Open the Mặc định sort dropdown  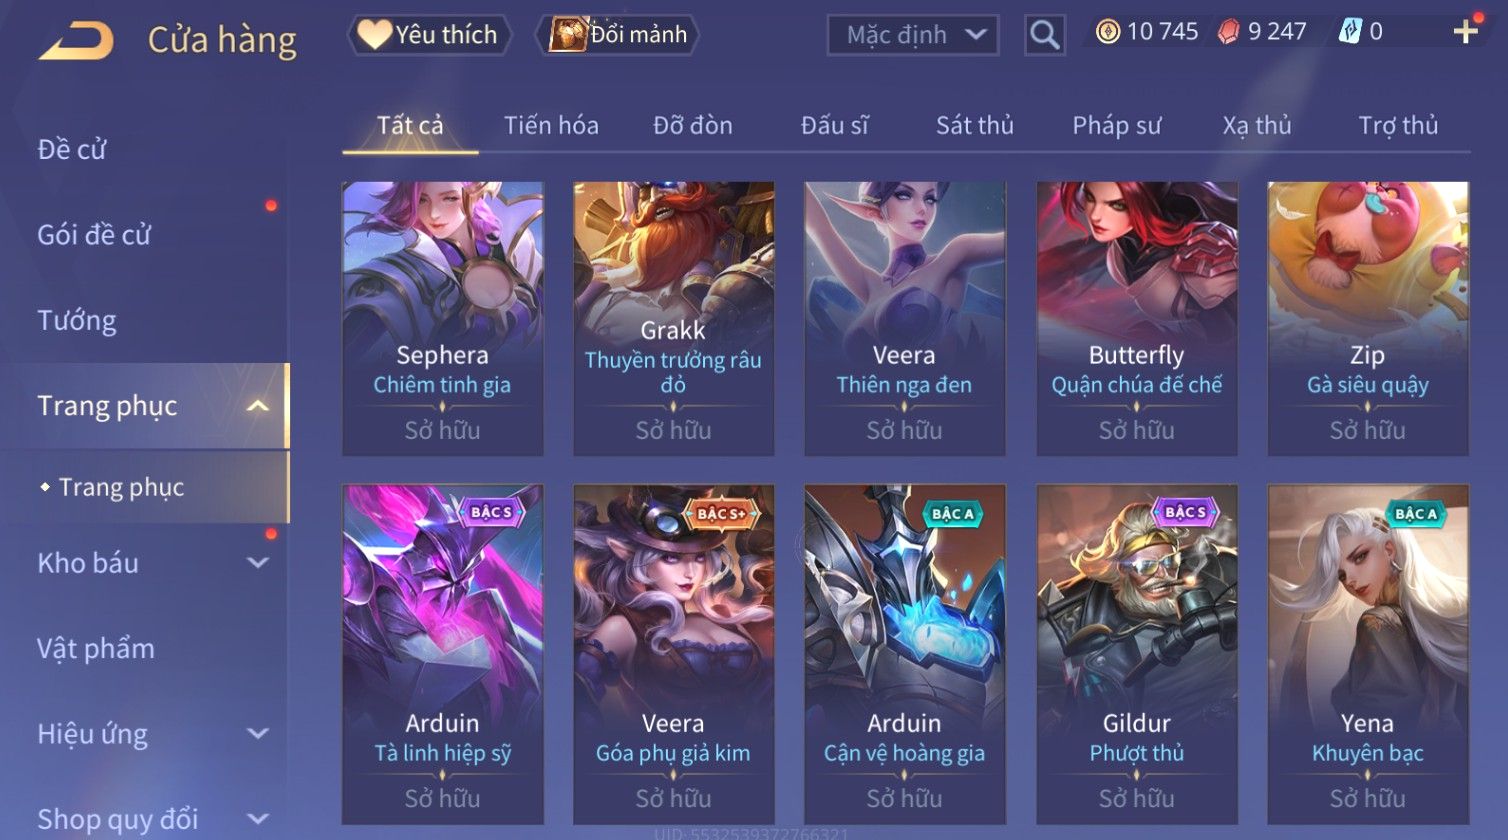coord(912,35)
